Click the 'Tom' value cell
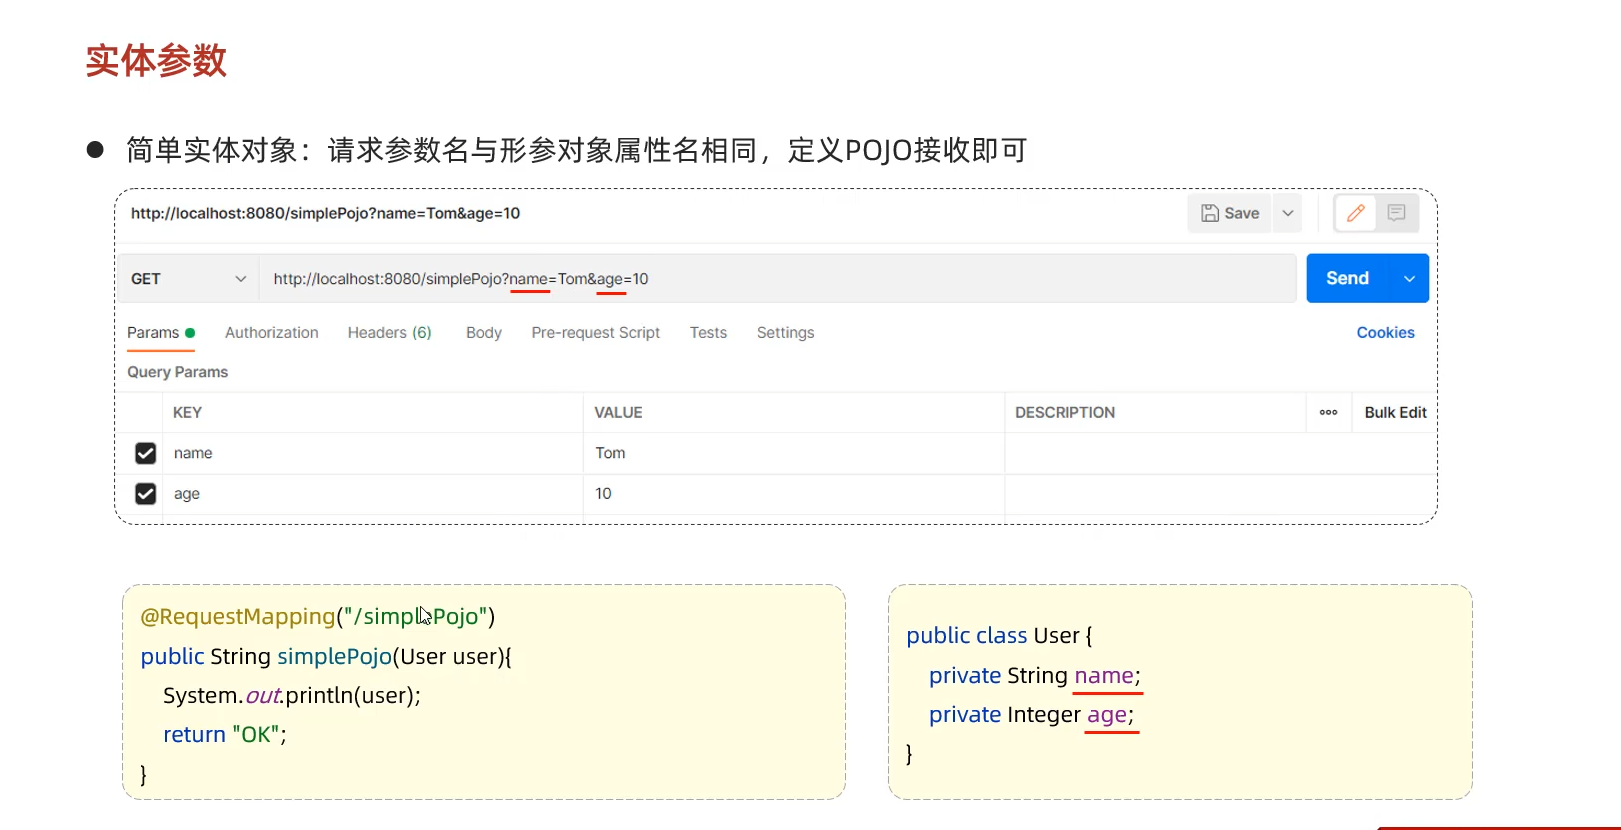 (x=794, y=453)
